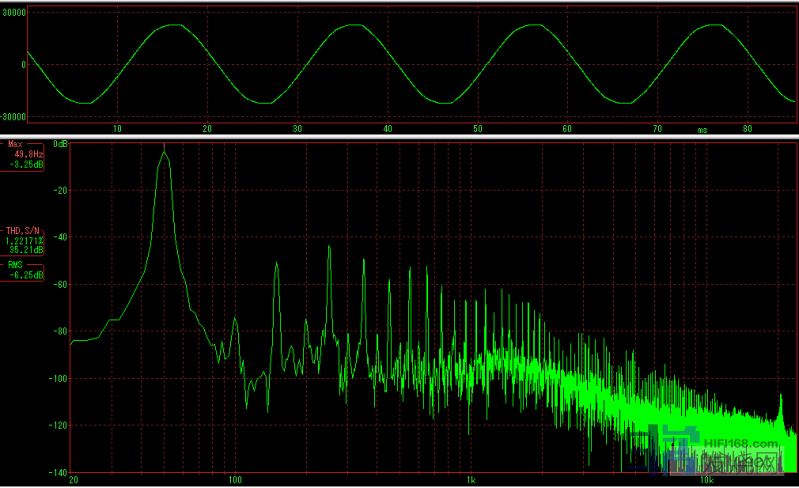Click the 40 ms time axis label
The width and height of the screenshot is (799, 488).
387,129
